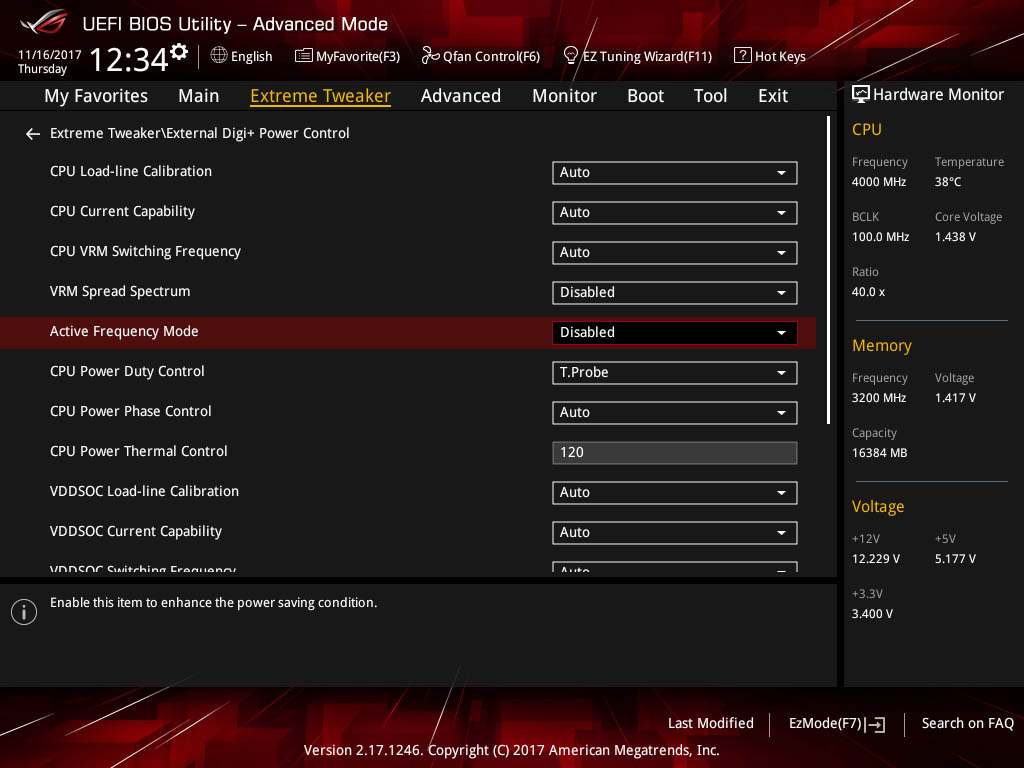Click the ROG logo icon
The image size is (1024, 768).
43,23
